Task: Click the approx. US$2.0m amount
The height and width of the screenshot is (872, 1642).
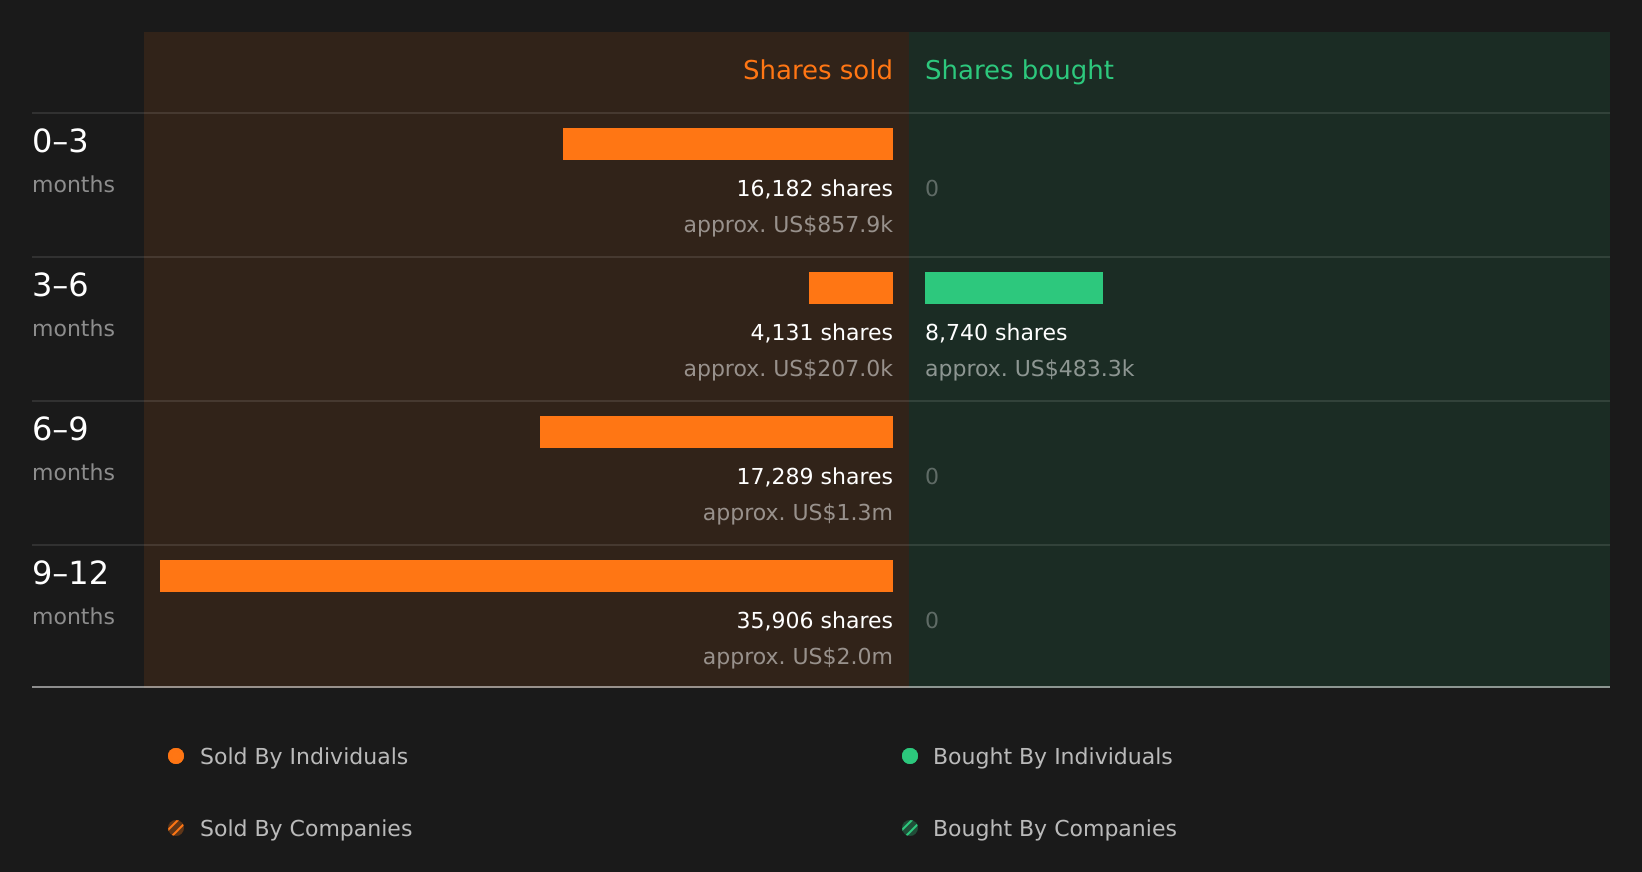Action: click(798, 657)
